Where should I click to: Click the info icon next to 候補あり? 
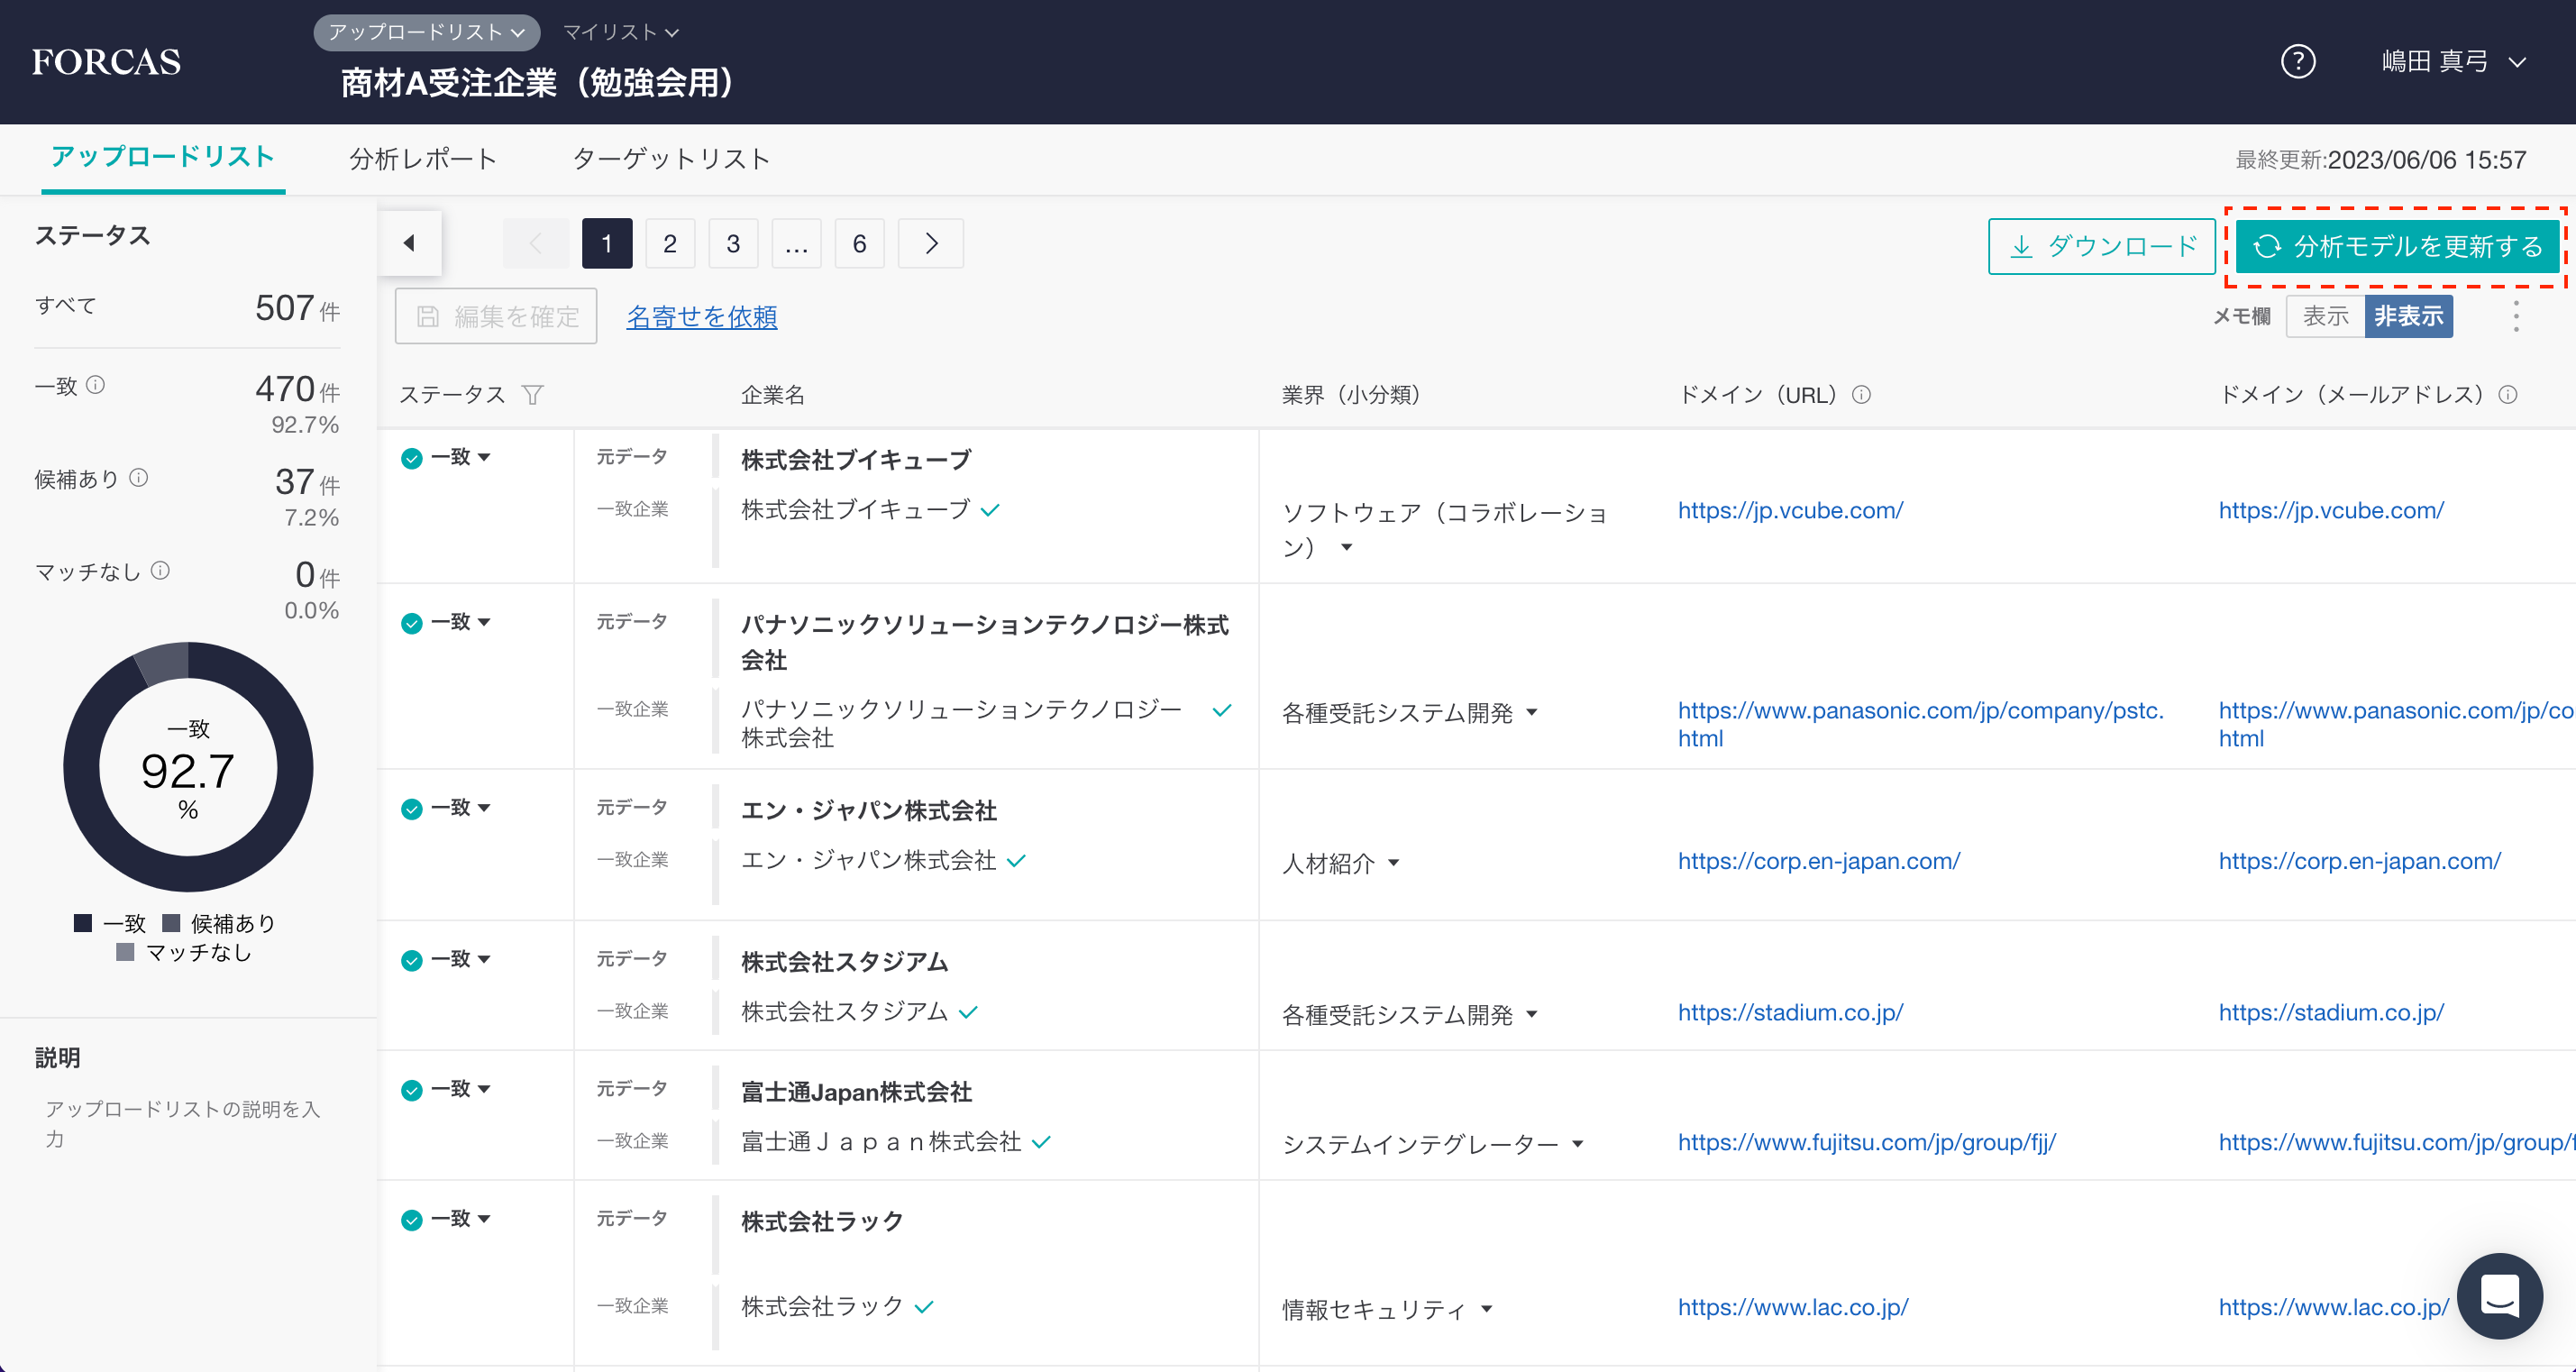tap(139, 478)
